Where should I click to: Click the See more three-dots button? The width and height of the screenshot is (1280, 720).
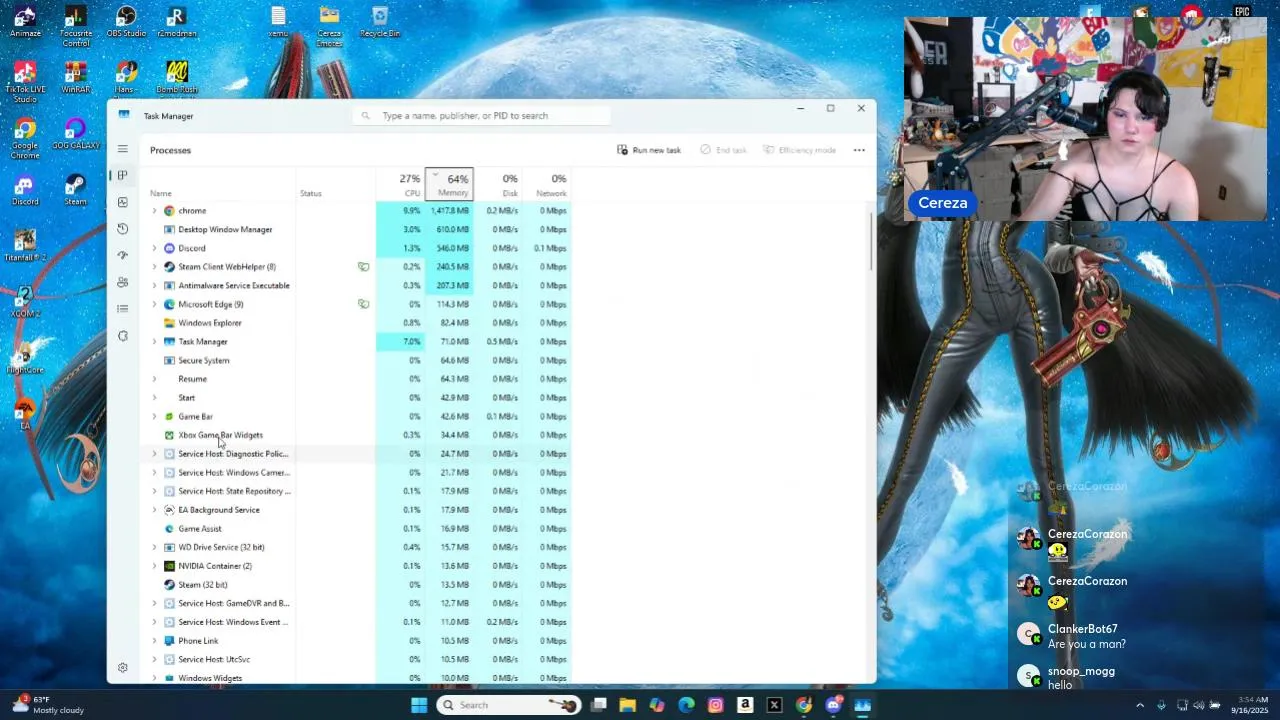pos(859,150)
